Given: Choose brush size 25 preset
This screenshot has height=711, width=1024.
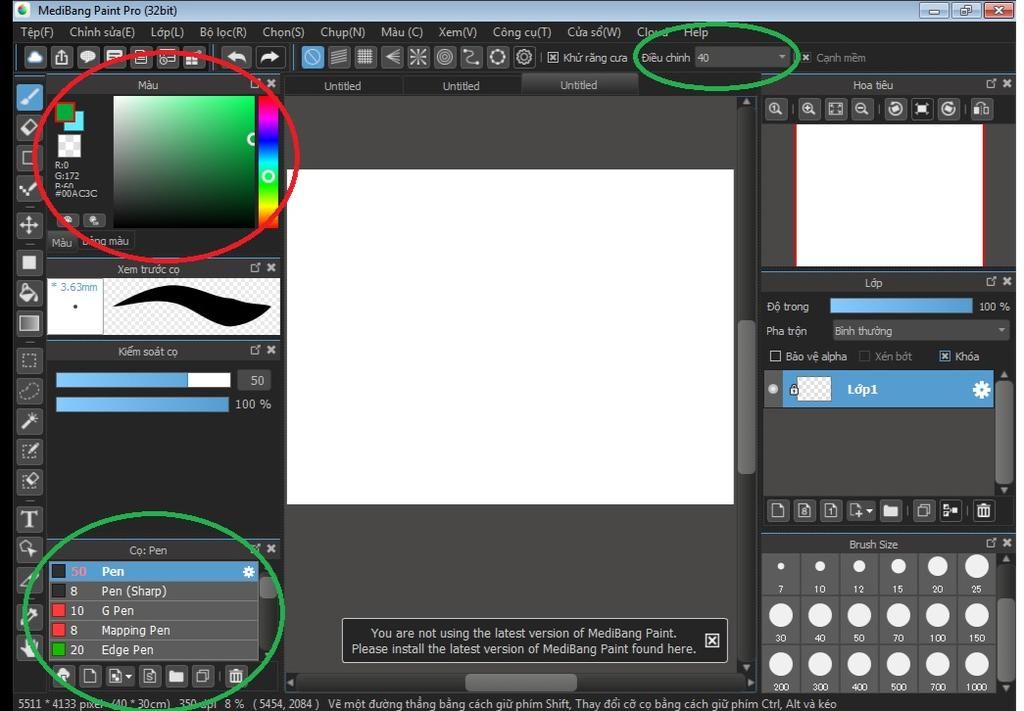Looking at the screenshot, I should pos(977,573).
